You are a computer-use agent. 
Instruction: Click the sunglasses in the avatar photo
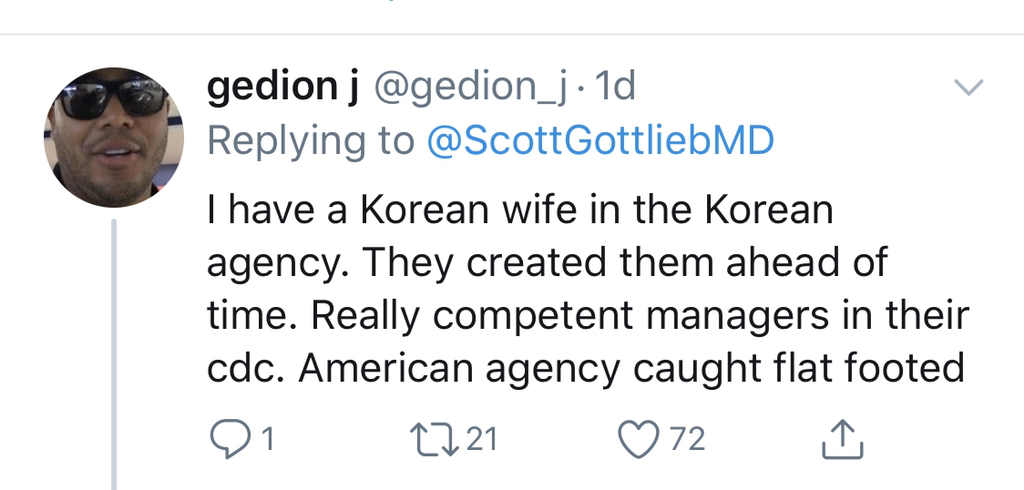[112, 97]
